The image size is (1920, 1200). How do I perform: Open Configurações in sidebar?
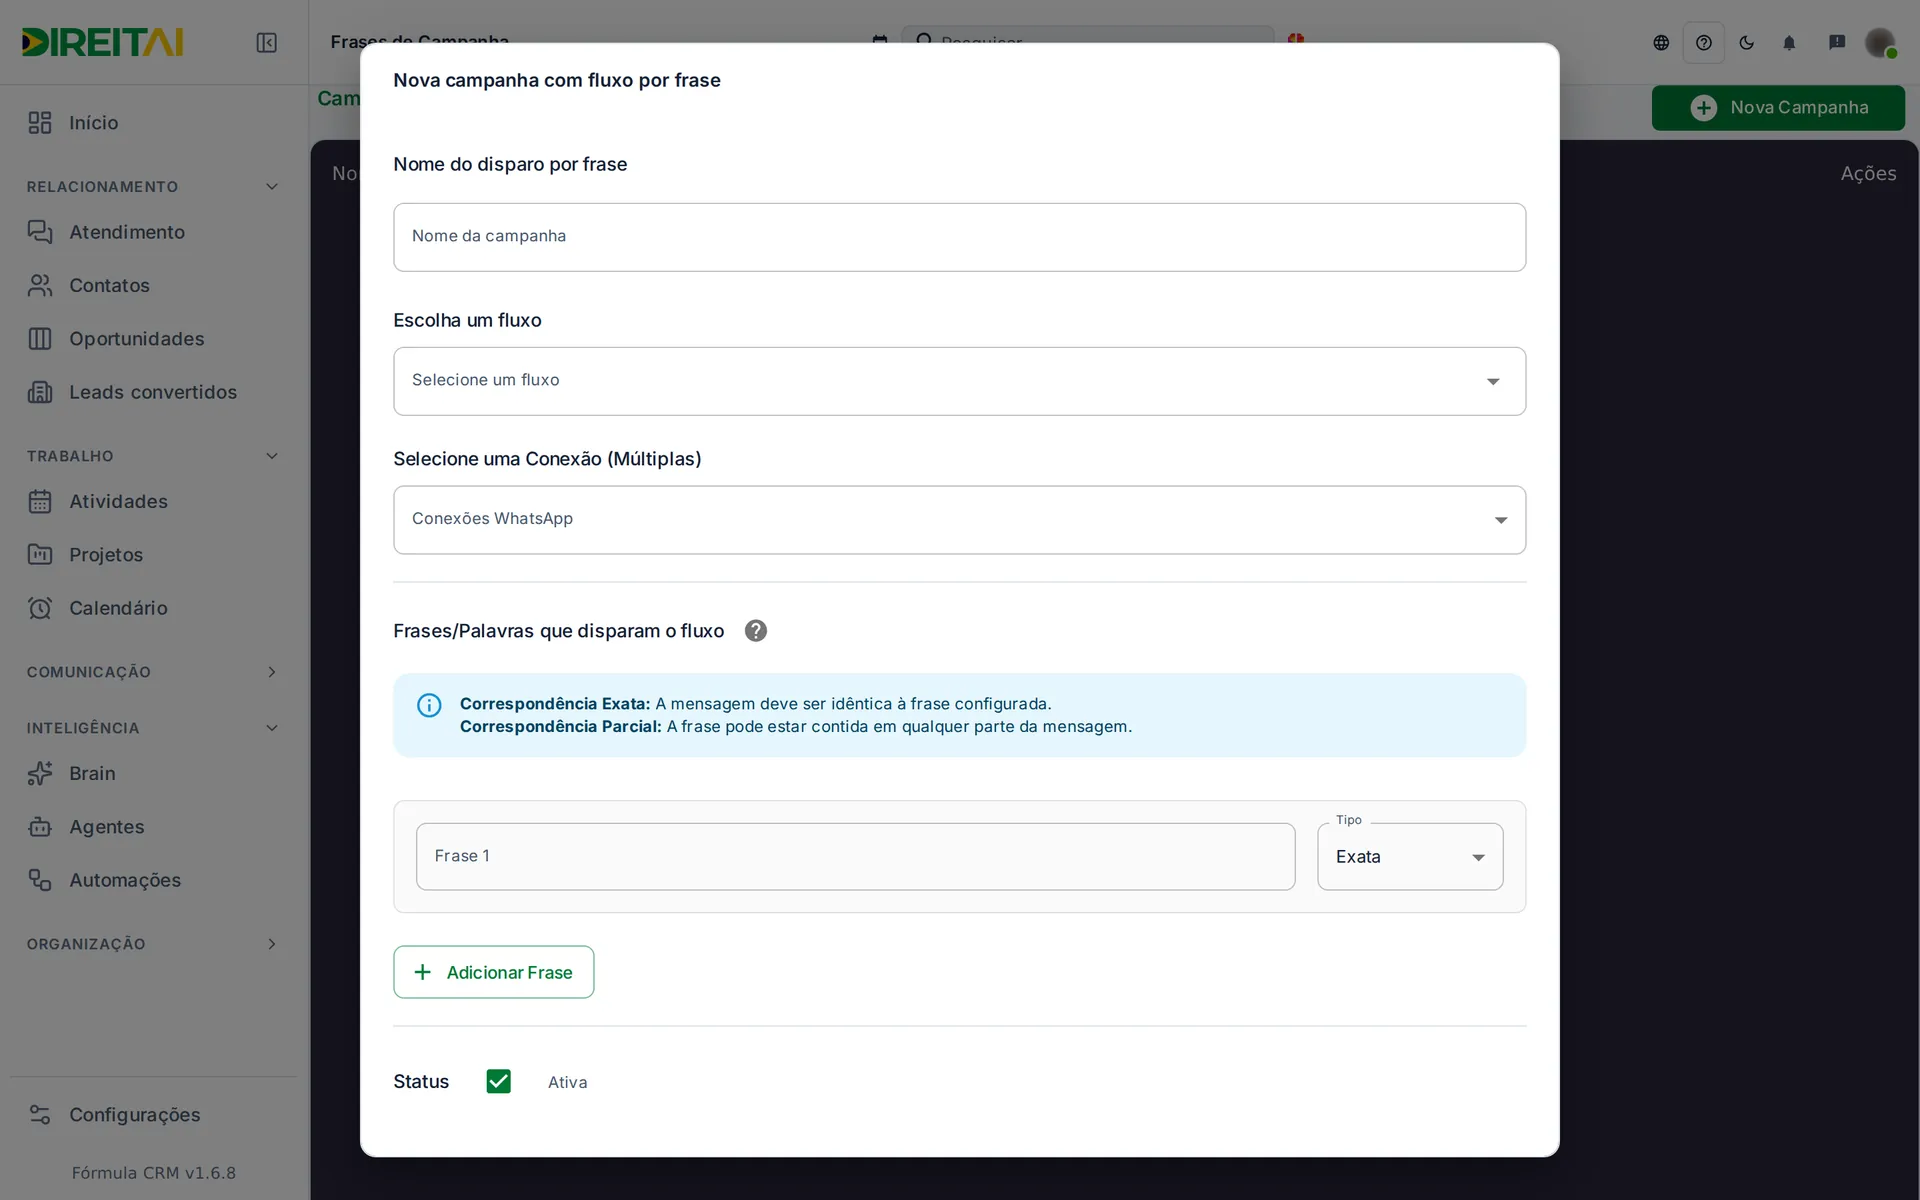153,1115
